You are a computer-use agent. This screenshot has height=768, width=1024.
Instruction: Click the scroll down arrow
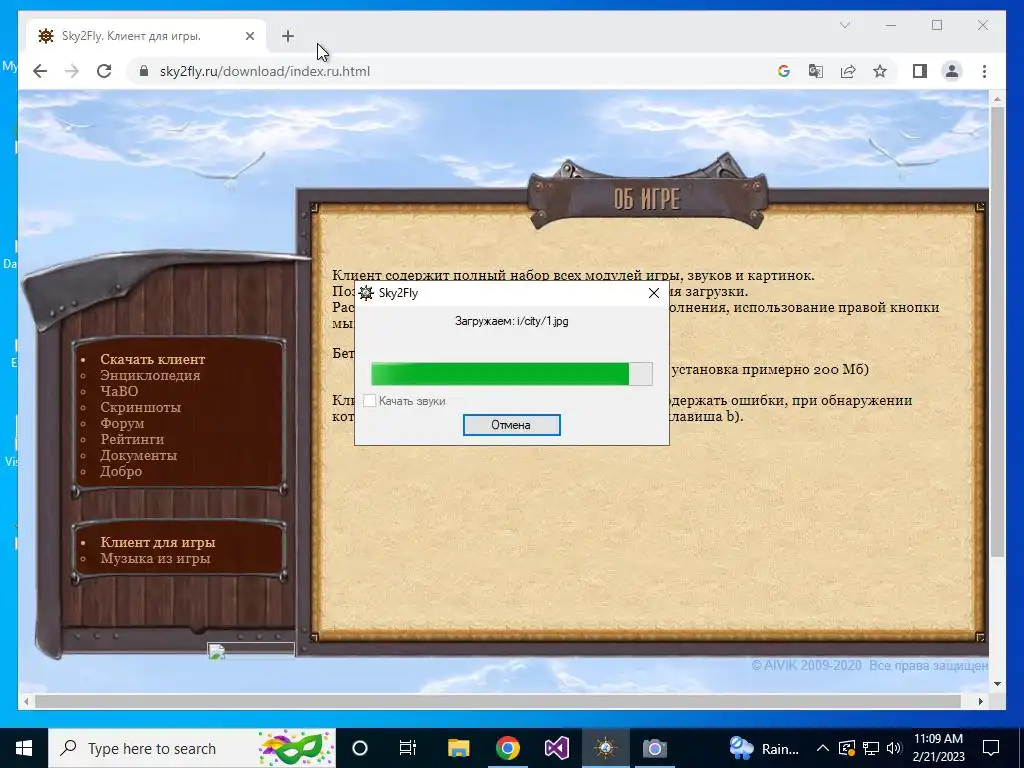997,684
